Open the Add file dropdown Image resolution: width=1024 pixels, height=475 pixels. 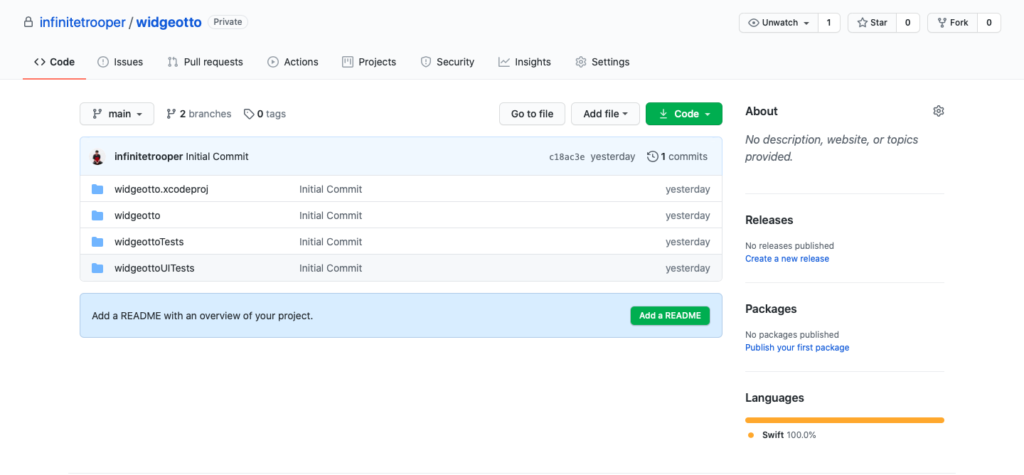605,114
